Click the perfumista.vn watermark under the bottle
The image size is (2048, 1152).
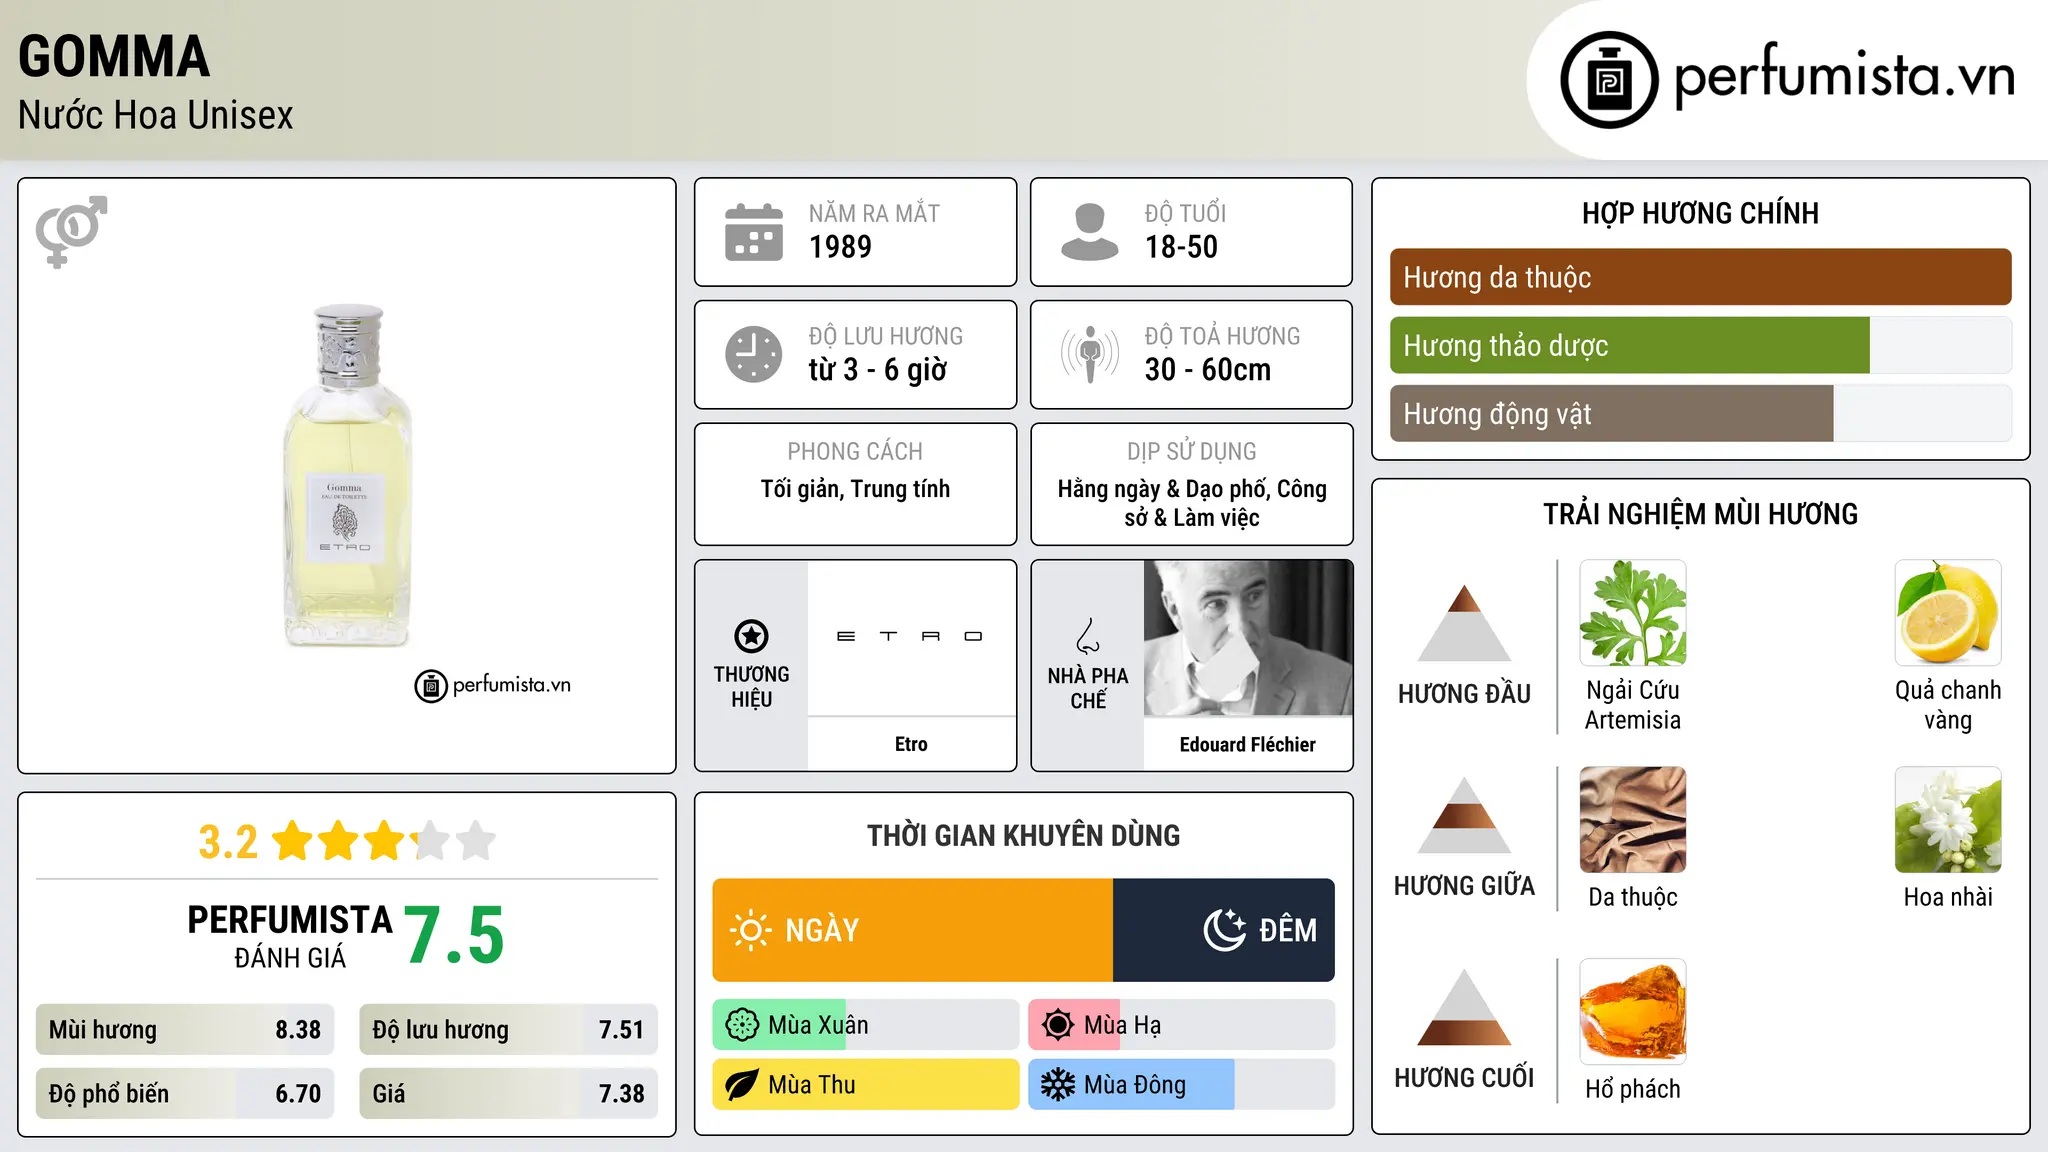493,686
